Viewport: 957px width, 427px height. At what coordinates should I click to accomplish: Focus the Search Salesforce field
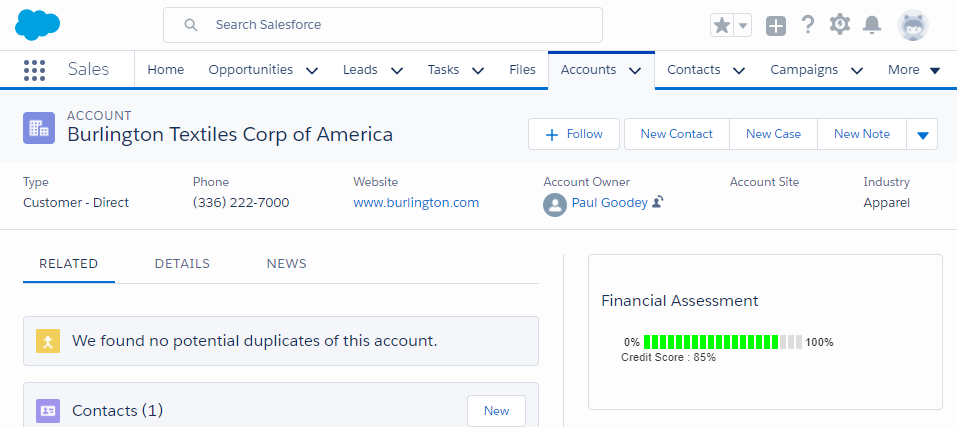pyautogui.click(x=383, y=25)
